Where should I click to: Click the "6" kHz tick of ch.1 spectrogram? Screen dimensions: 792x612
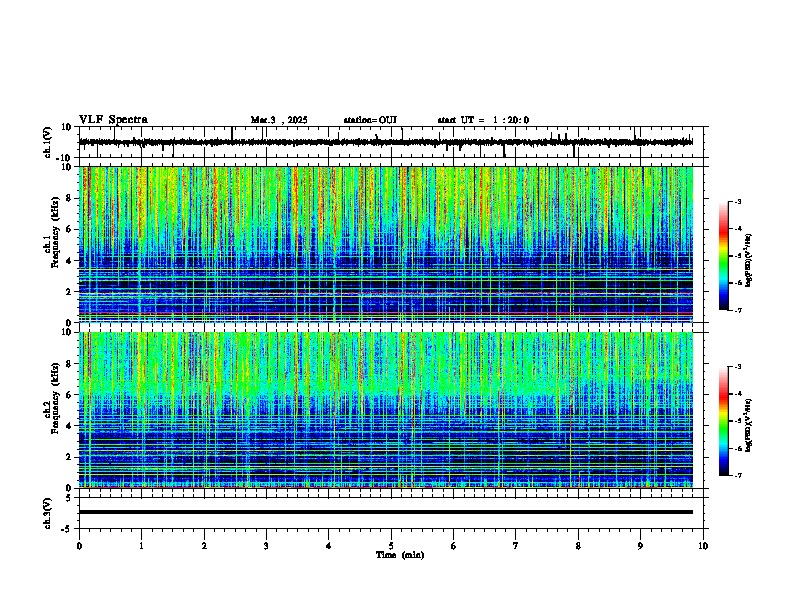point(70,230)
